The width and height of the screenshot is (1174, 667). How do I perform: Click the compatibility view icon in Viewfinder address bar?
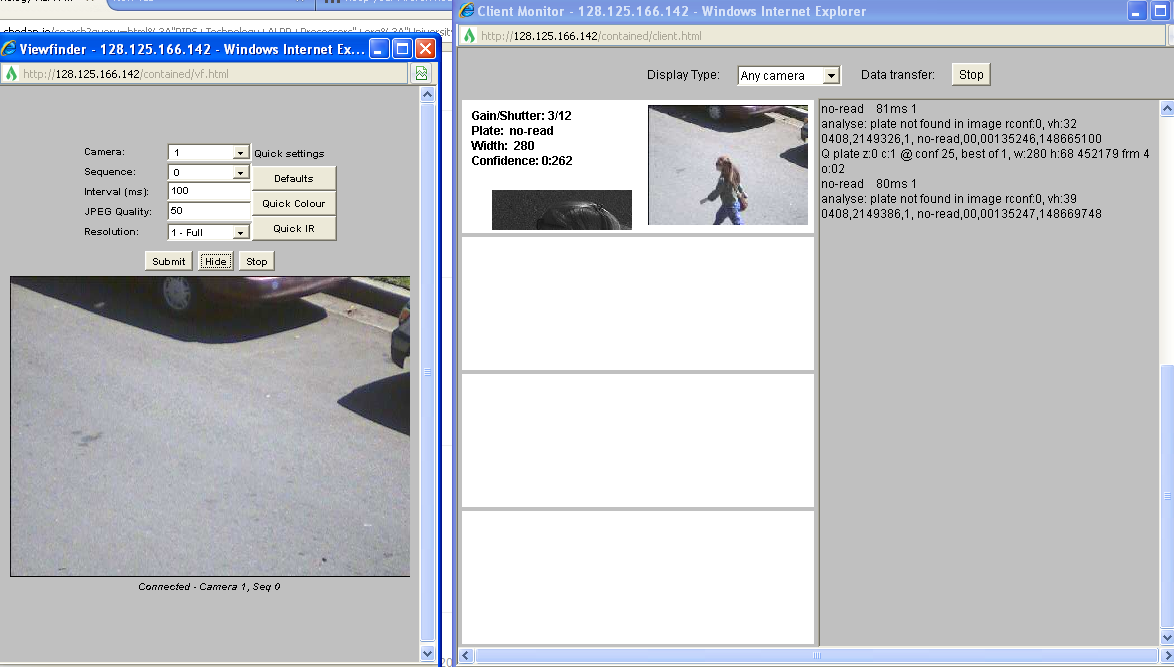coord(422,74)
